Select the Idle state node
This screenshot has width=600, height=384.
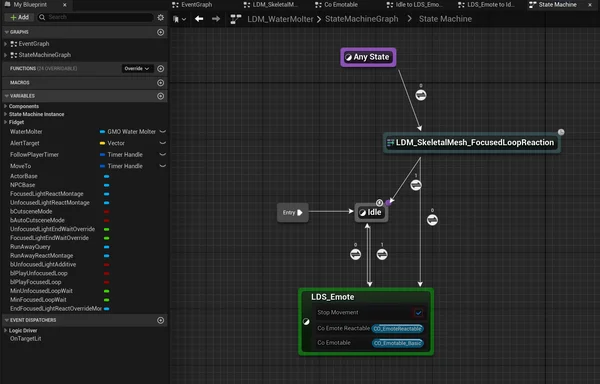tap(371, 213)
